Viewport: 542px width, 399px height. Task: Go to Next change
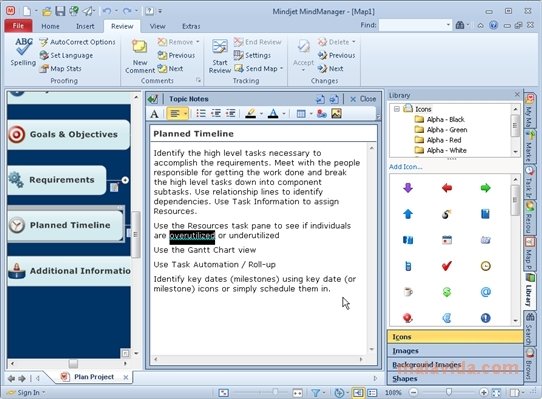330,68
